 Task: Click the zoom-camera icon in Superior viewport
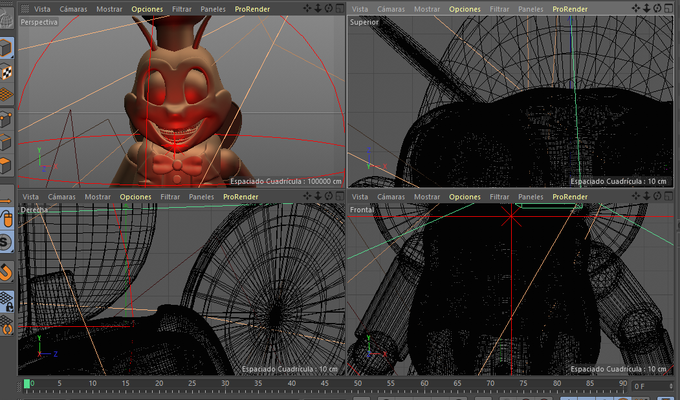click(647, 8)
